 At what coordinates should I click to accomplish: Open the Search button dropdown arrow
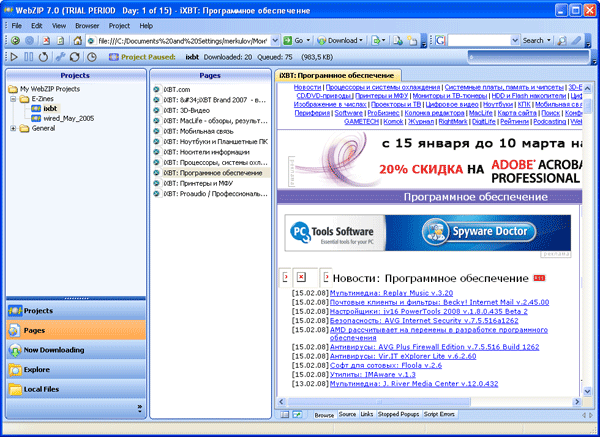(x=549, y=41)
